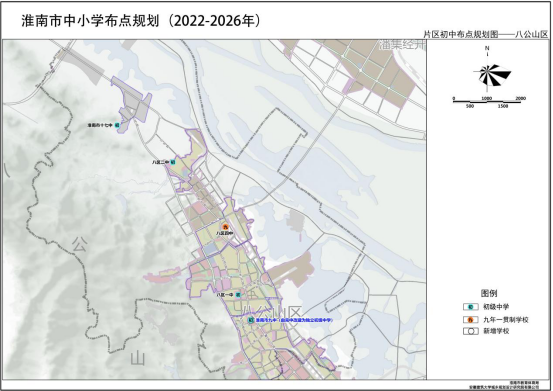
Task: Click the 初级中学 legend symbol
Action: pos(470,307)
